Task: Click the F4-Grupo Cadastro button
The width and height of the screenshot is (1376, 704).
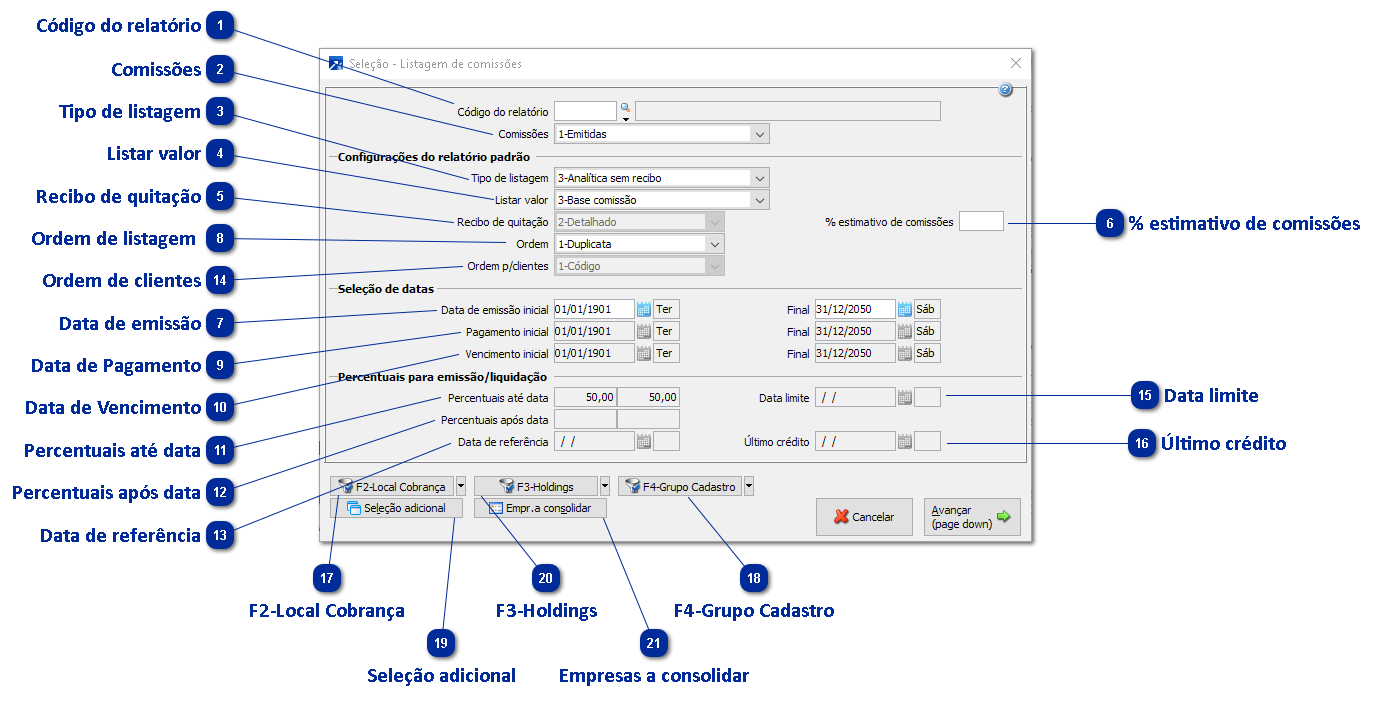Action: (680, 486)
